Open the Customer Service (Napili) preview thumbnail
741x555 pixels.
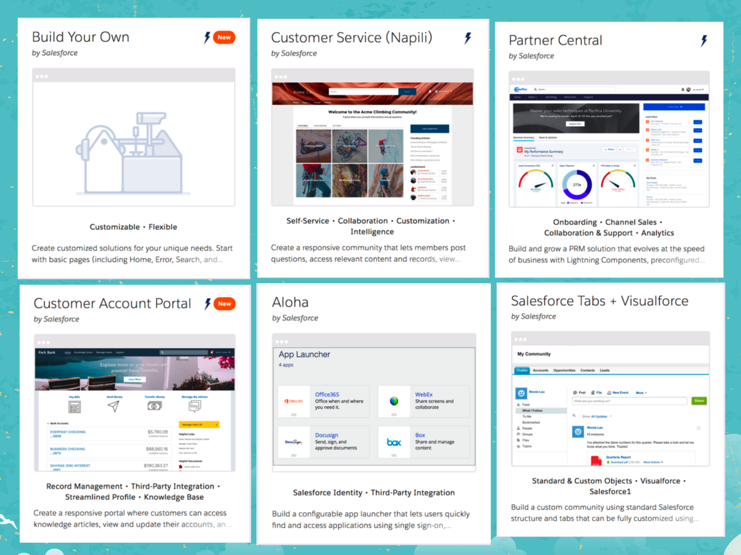tap(372, 138)
